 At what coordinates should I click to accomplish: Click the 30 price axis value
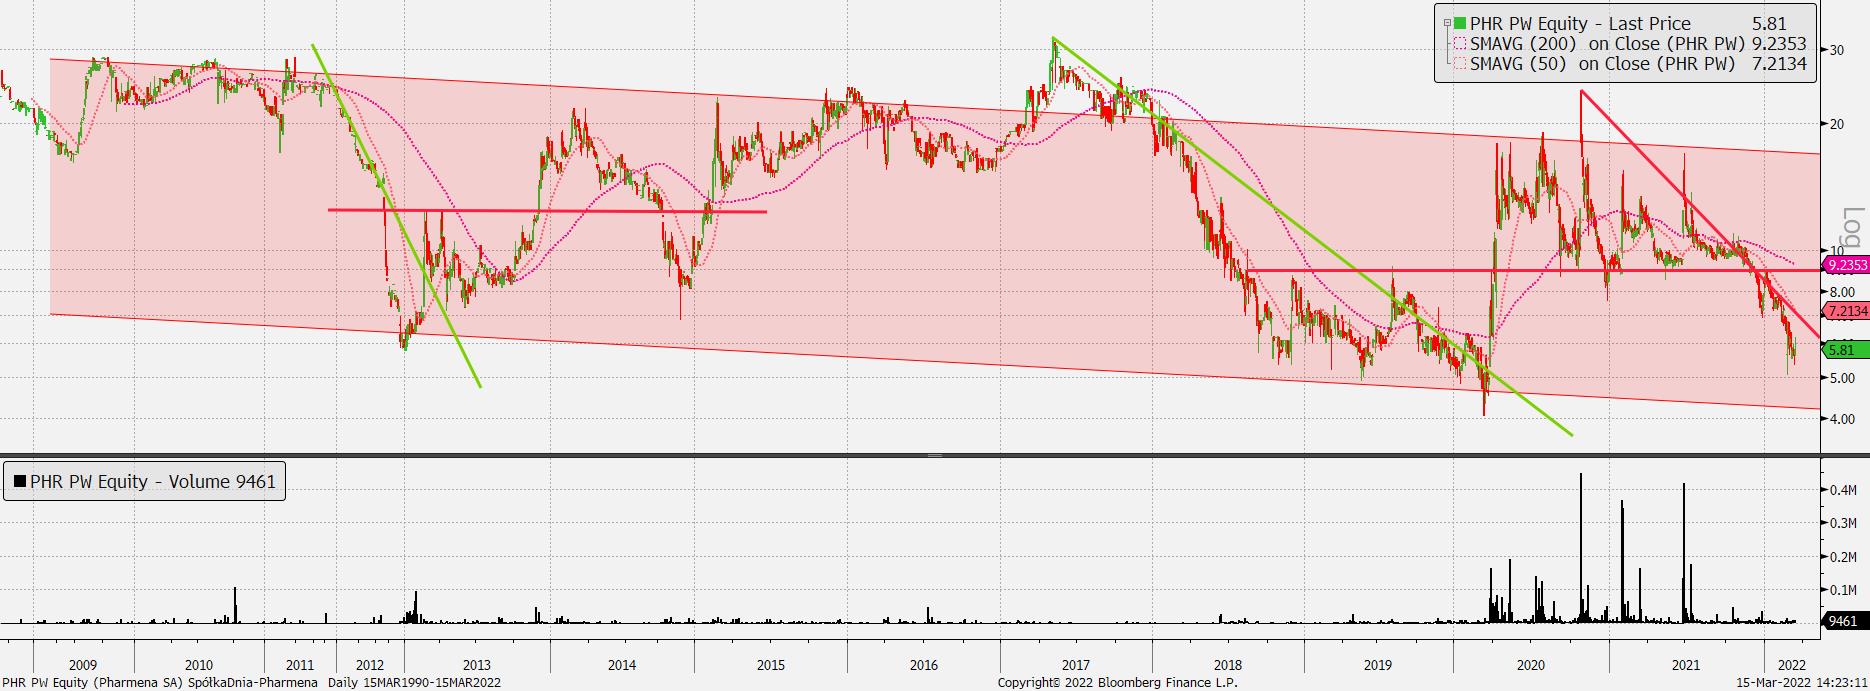[1836, 50]
